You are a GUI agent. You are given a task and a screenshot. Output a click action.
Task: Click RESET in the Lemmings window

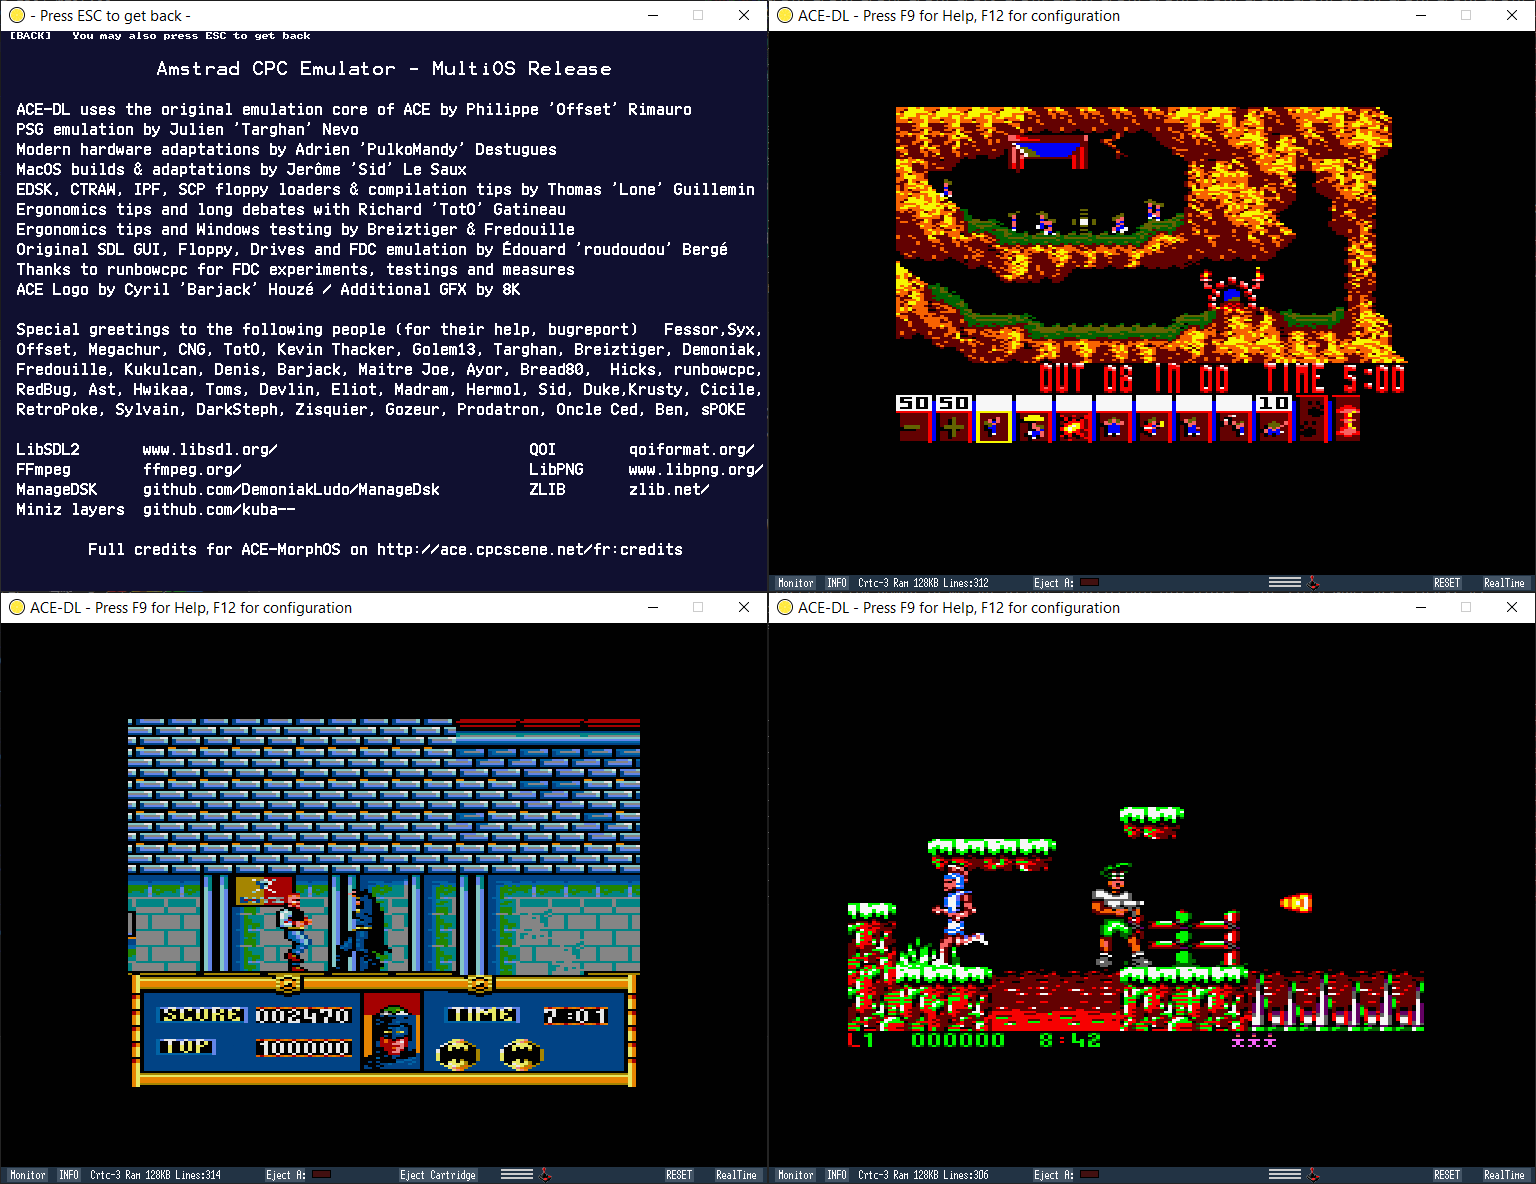click(x=1447, y=583)
